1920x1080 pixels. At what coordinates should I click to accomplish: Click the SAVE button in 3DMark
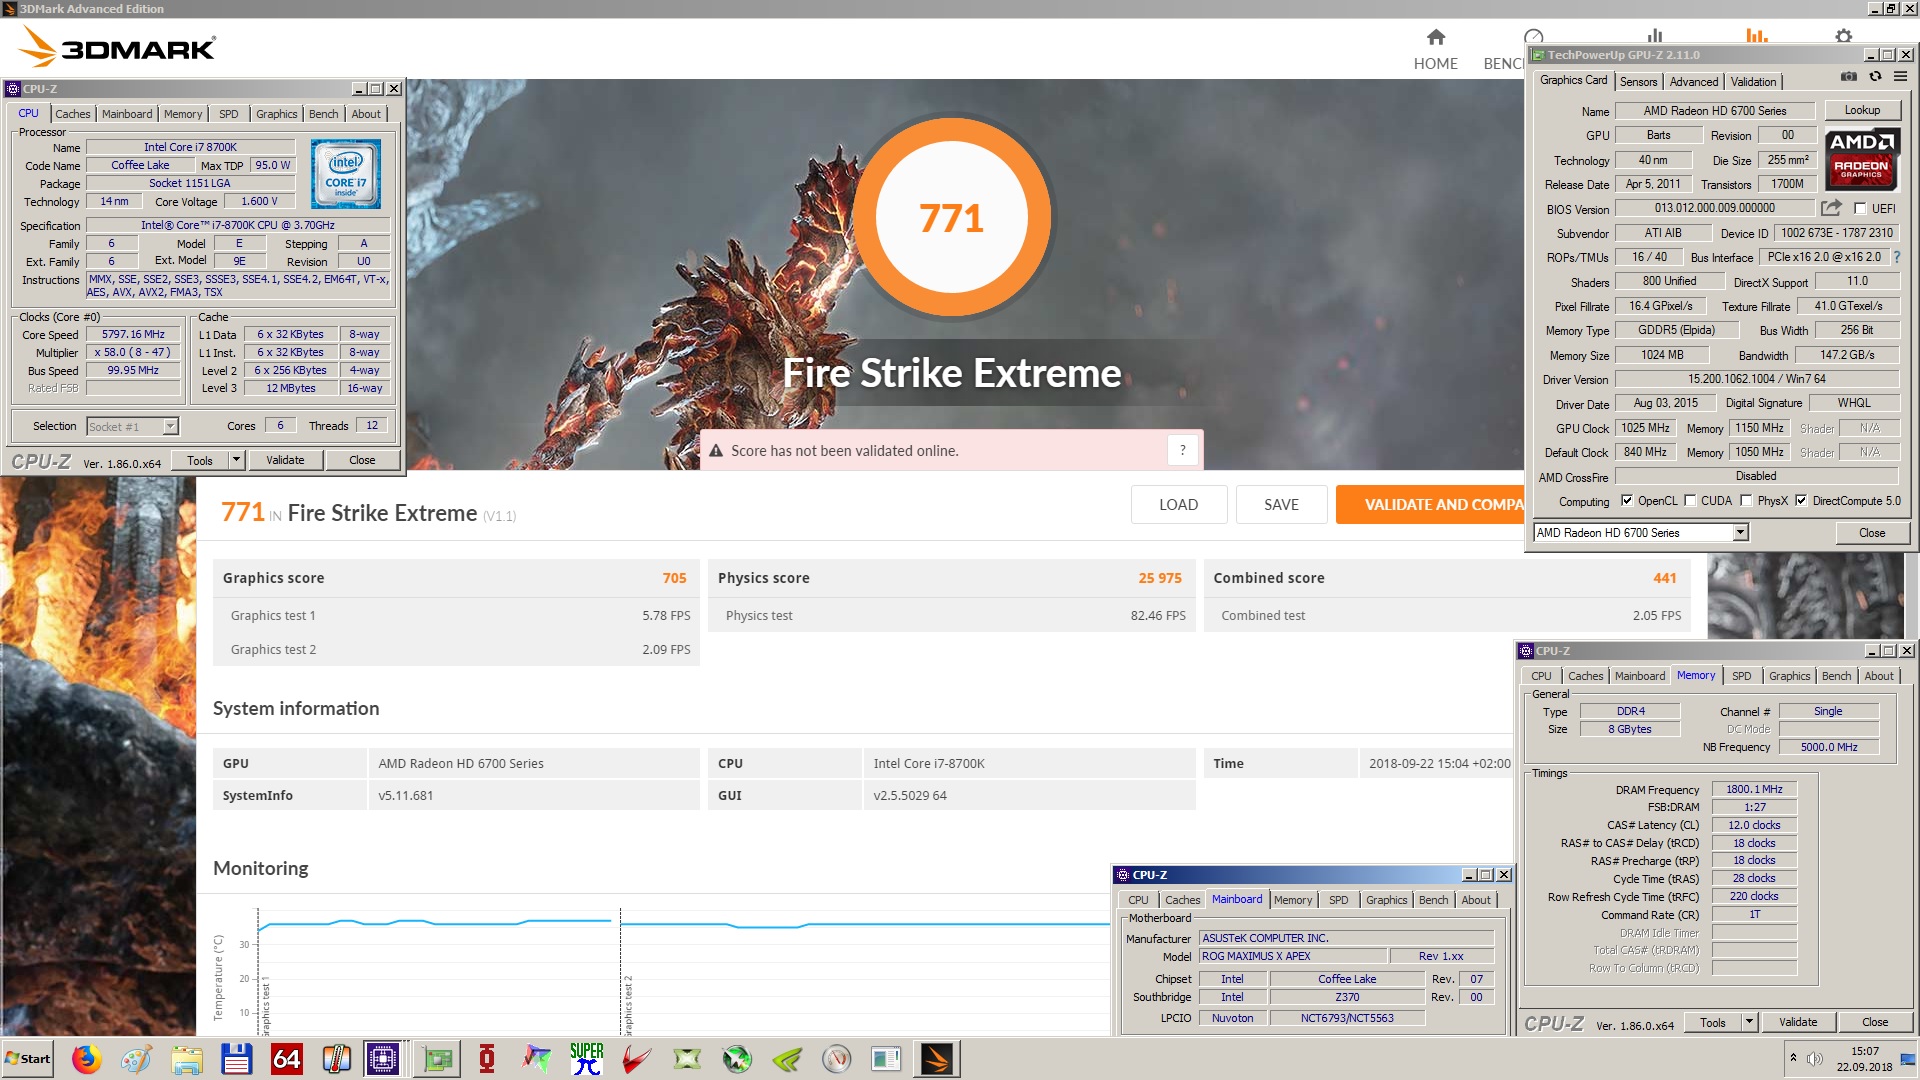coord(1281,505)
